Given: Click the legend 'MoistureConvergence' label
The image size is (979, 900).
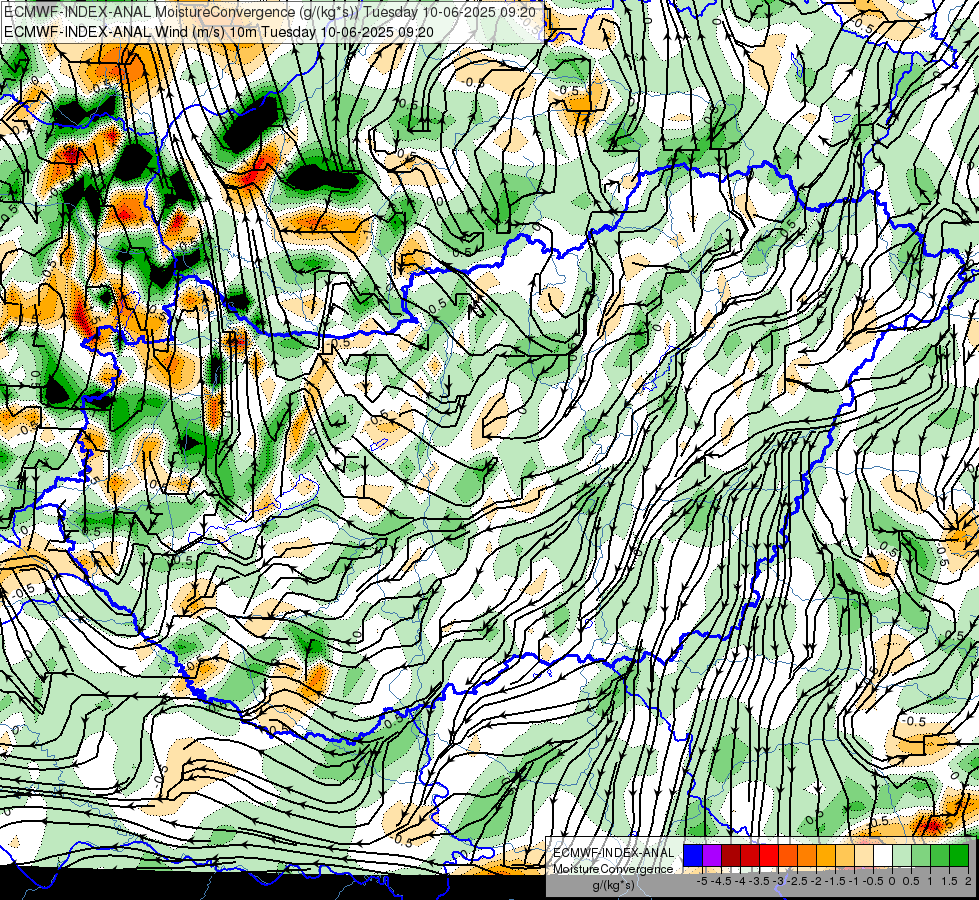Looking at the screenshot, I should [613, 869].
